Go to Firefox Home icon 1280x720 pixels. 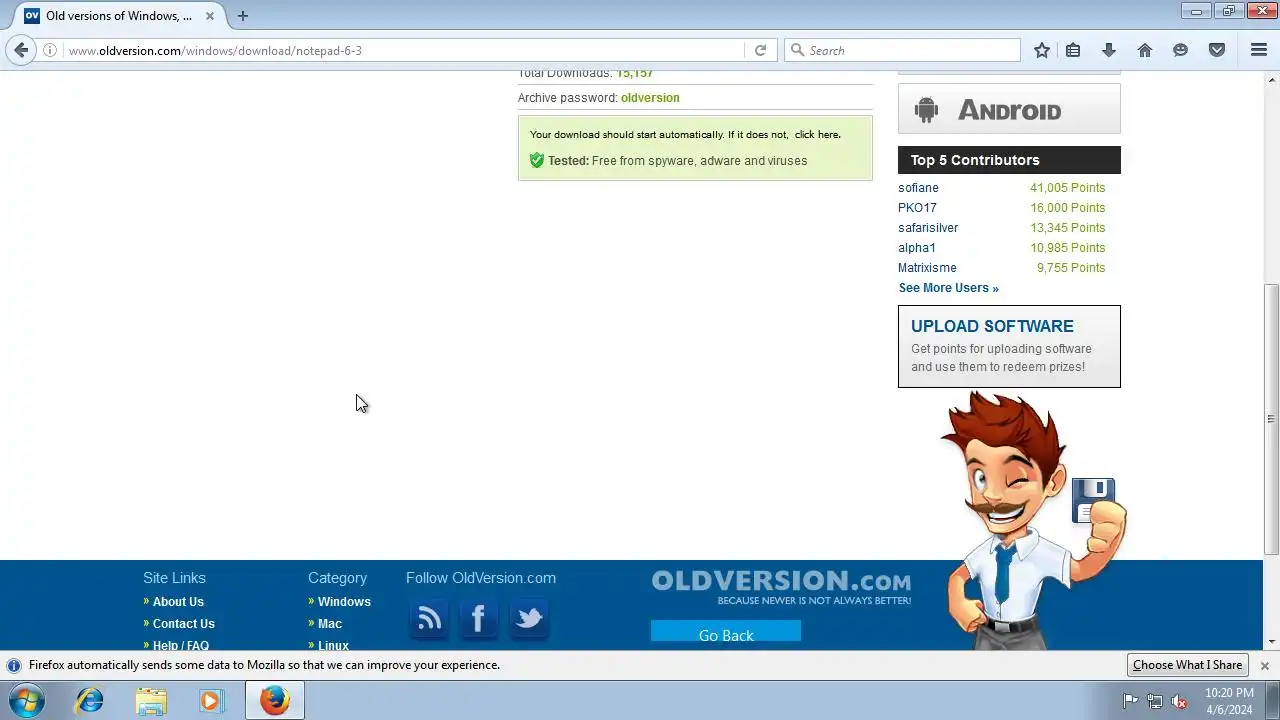(x=1145, y=50)
